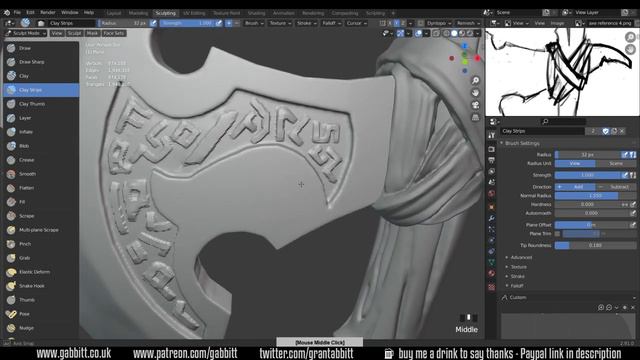Set brush Direction to Add

575,187
